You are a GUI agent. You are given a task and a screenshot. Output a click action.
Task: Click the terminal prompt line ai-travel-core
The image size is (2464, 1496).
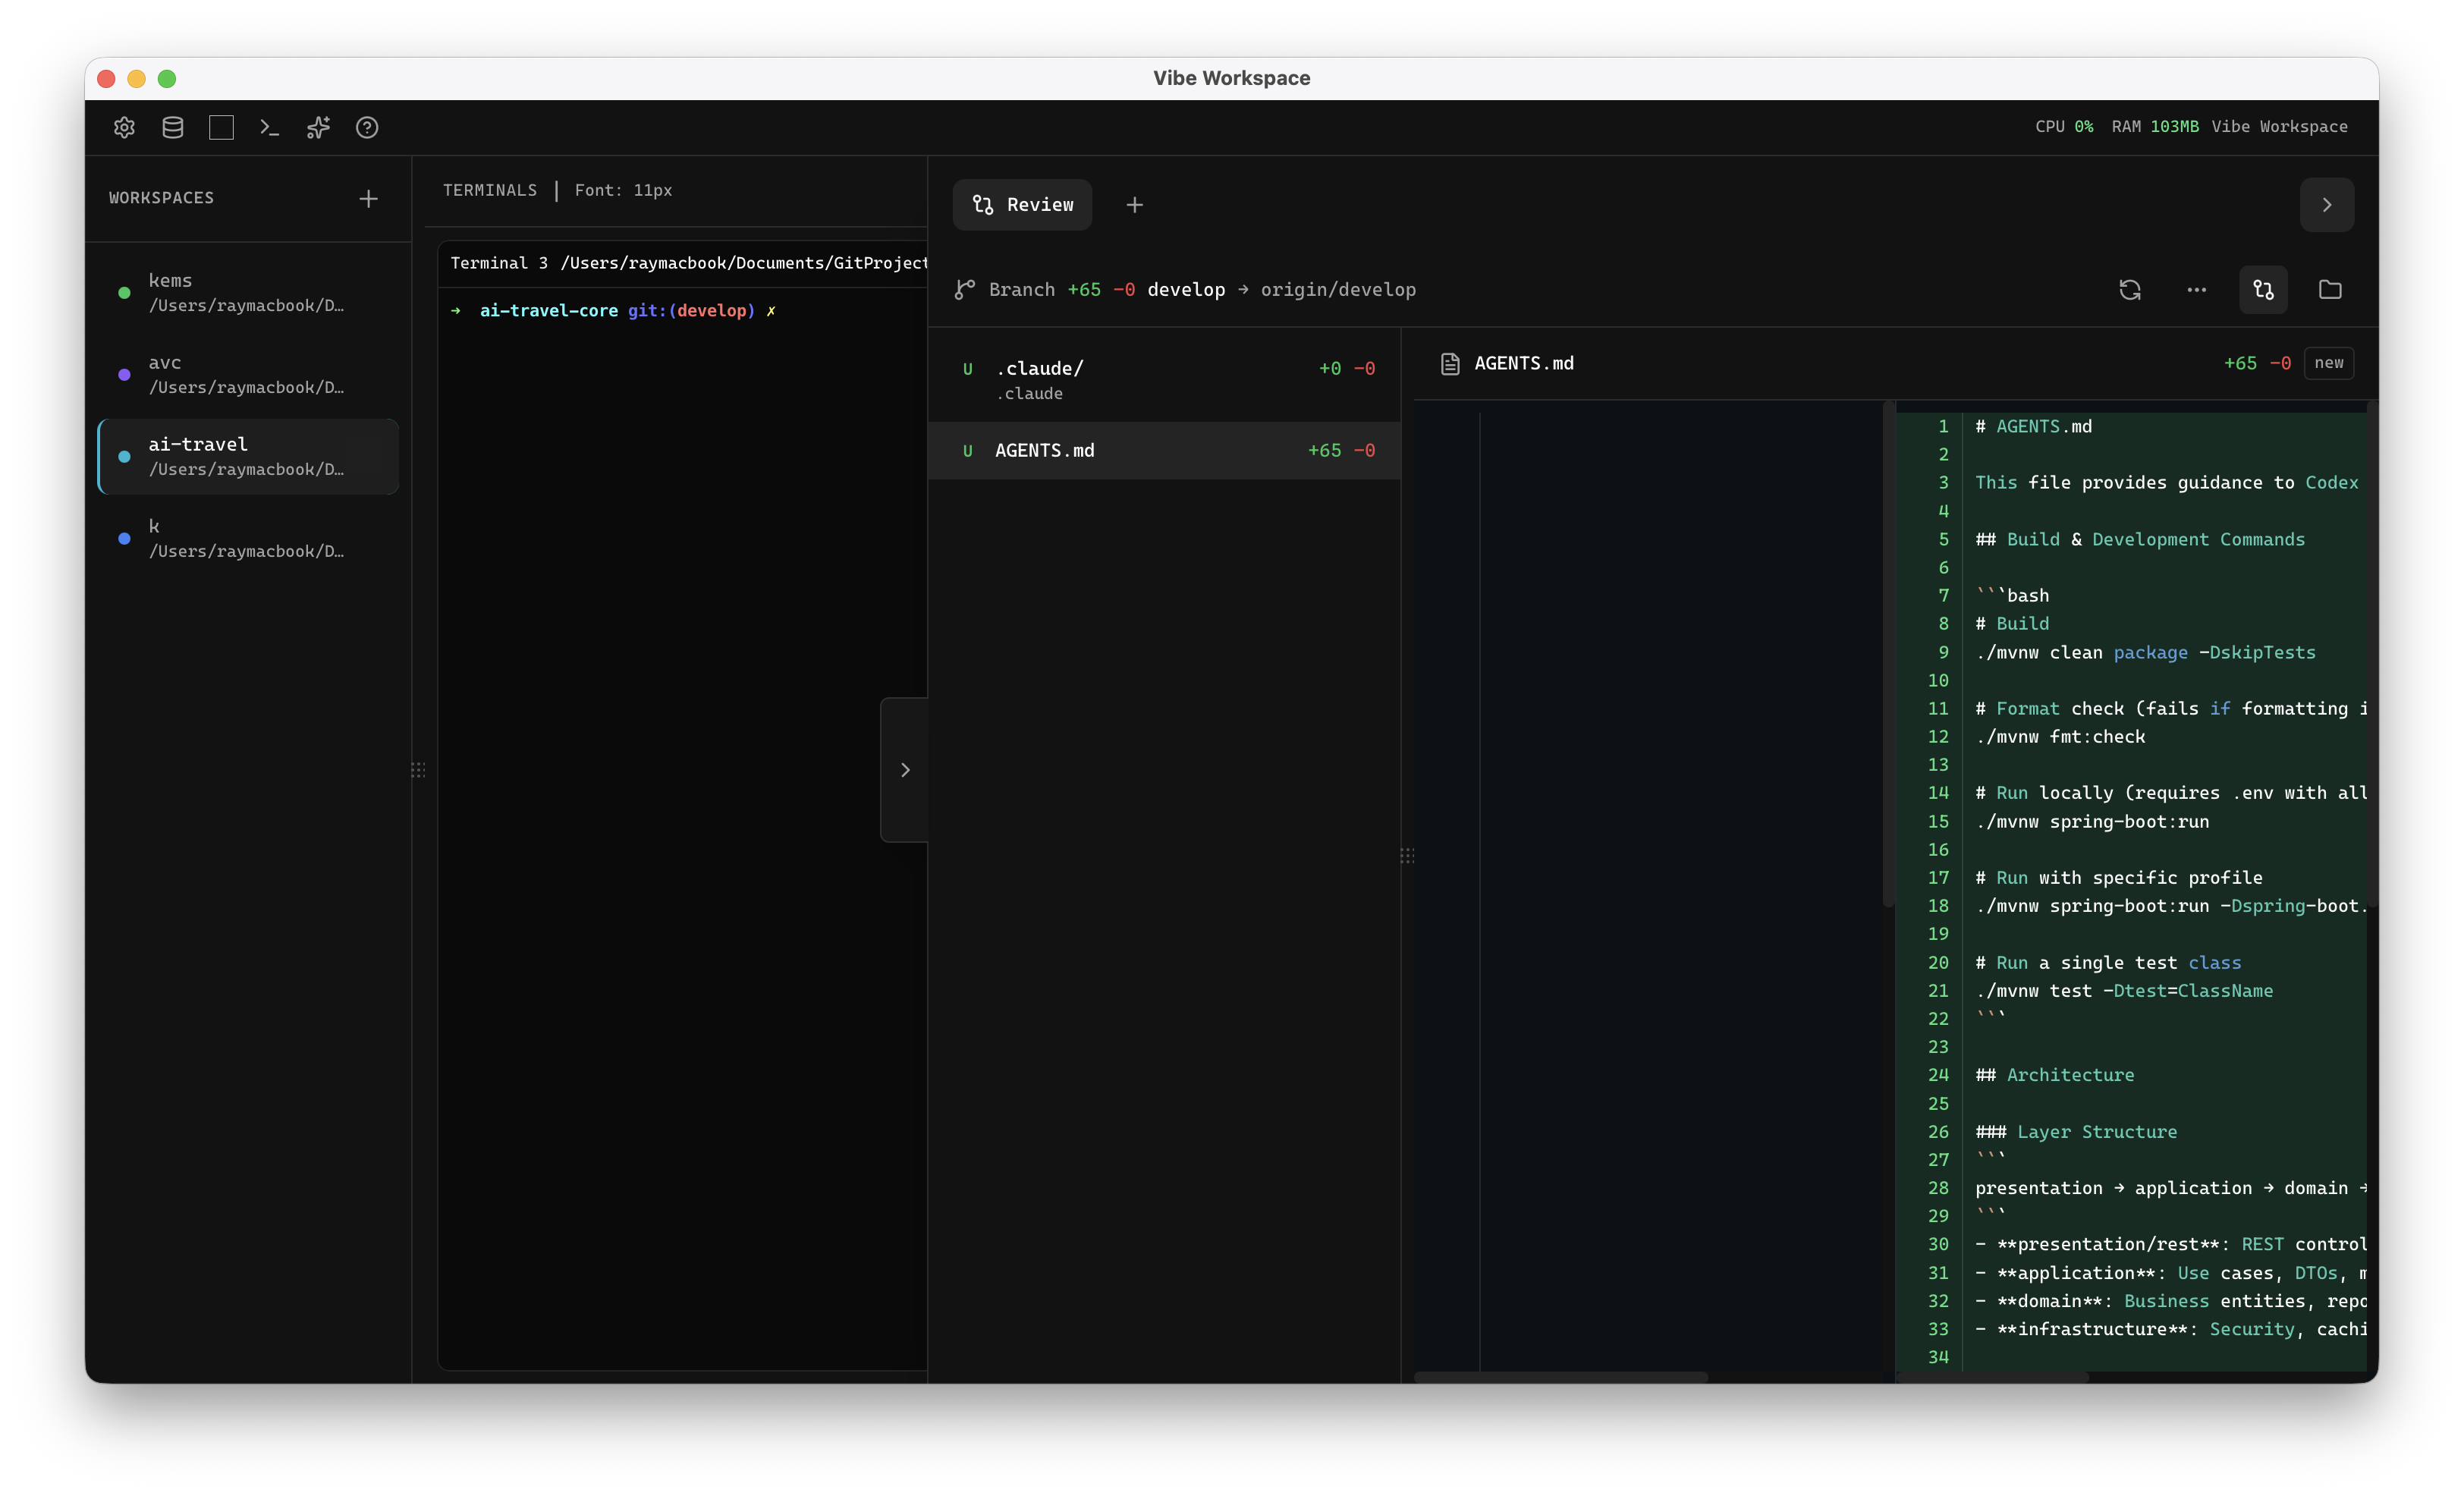tap(613, 310)
